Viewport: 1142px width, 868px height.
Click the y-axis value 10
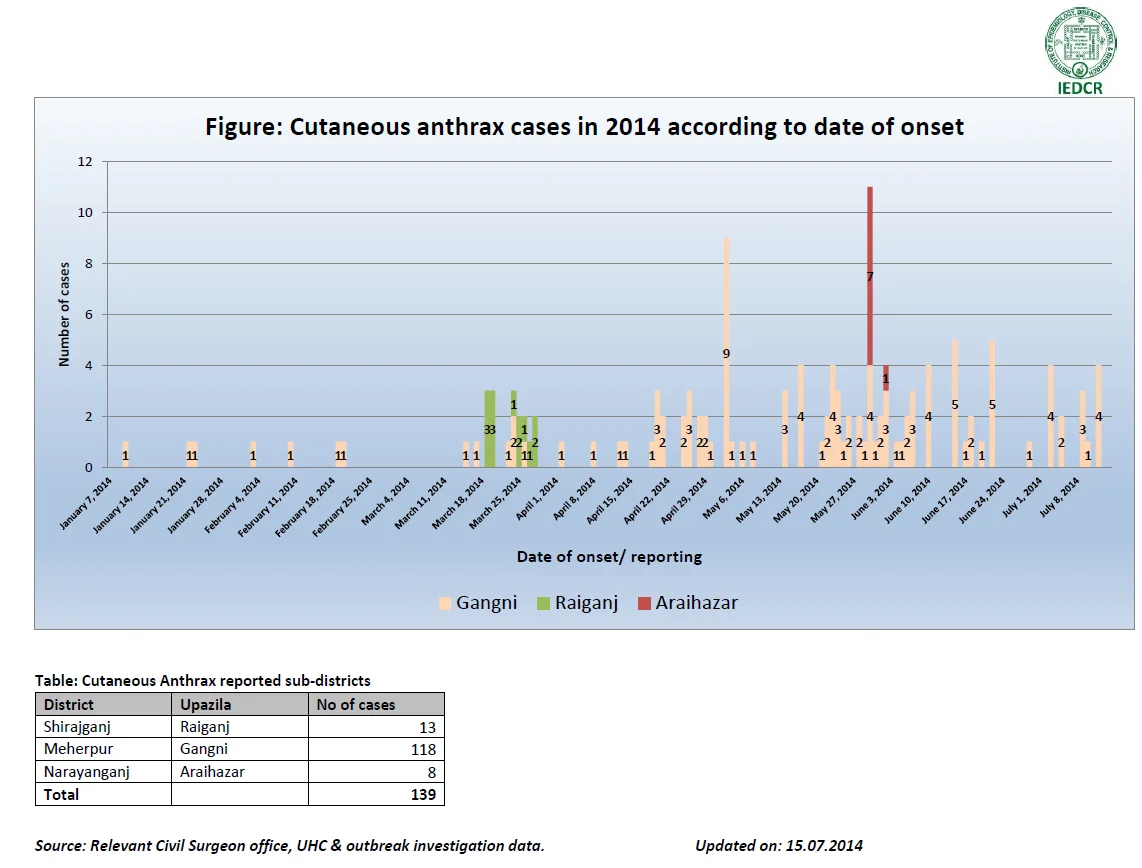[x=85, y=213]
